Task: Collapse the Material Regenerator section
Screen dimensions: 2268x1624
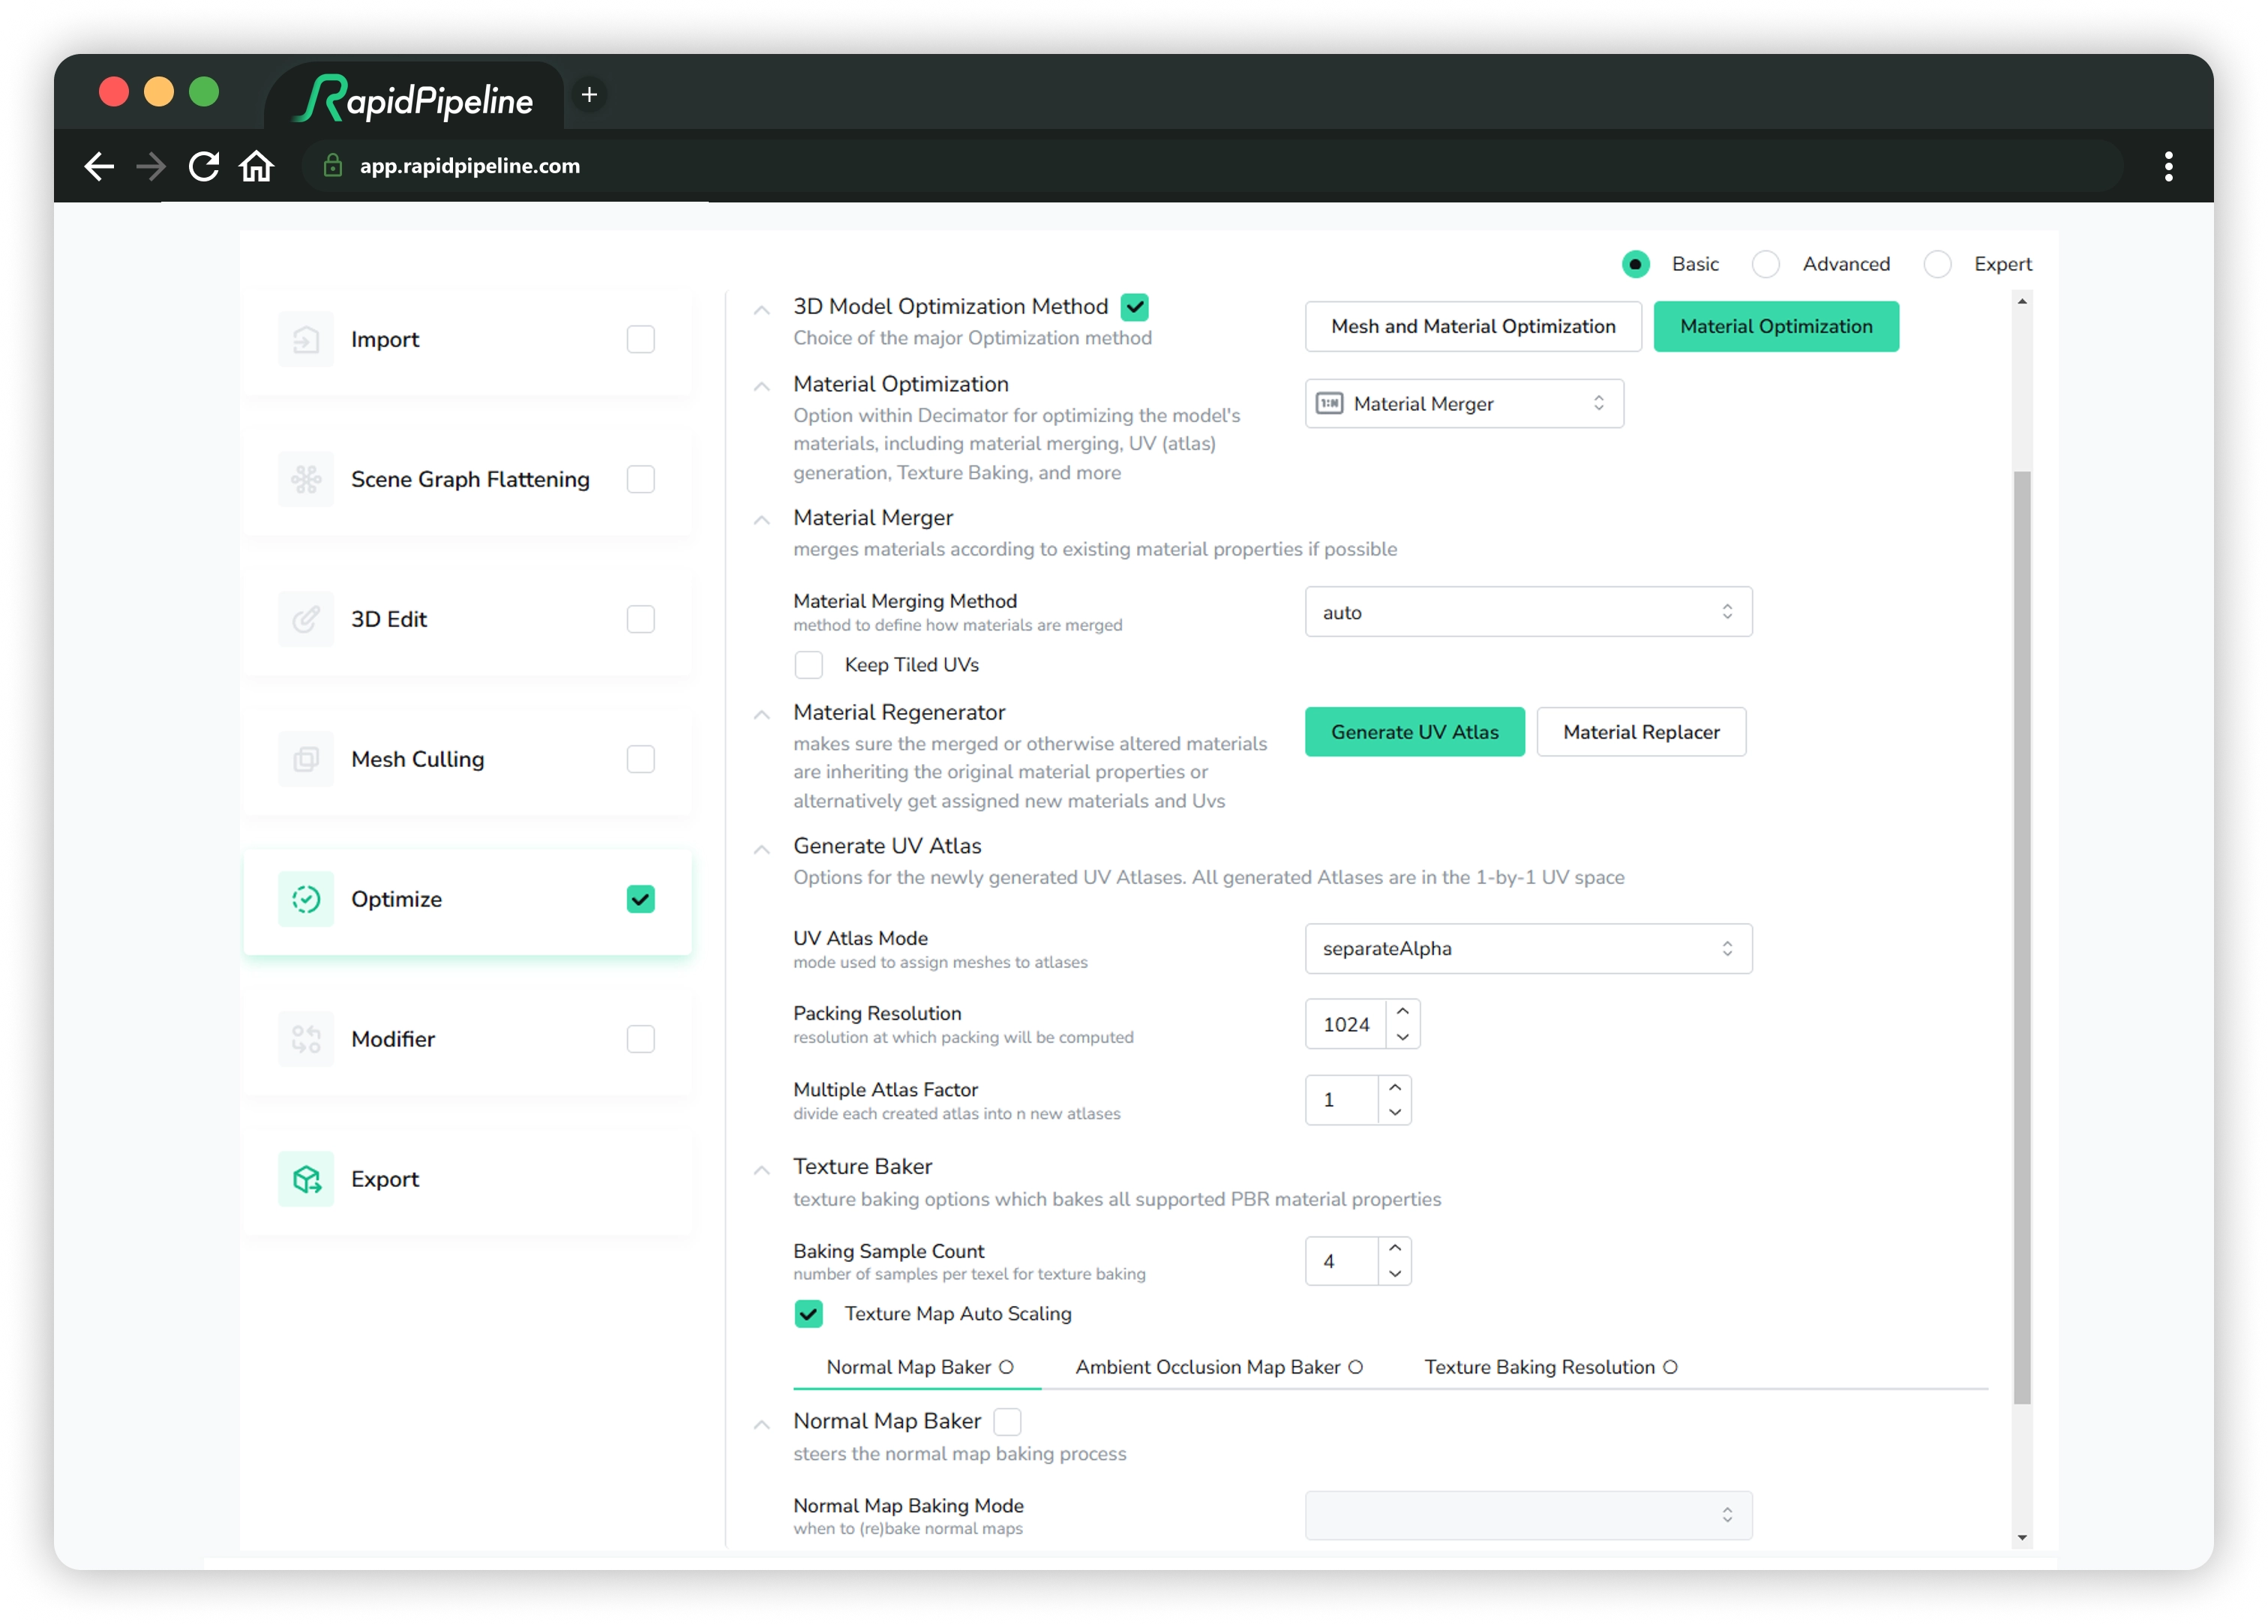Action: click(x=762, y=715)
